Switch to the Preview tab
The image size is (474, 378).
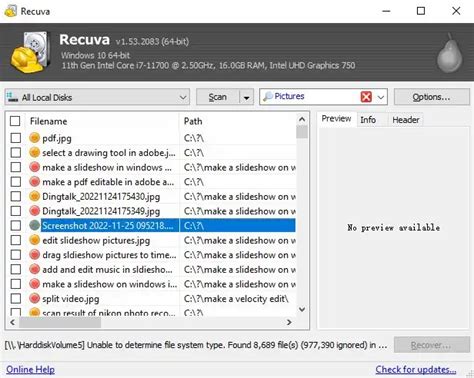pyautogui.click(x=336, y=119)
